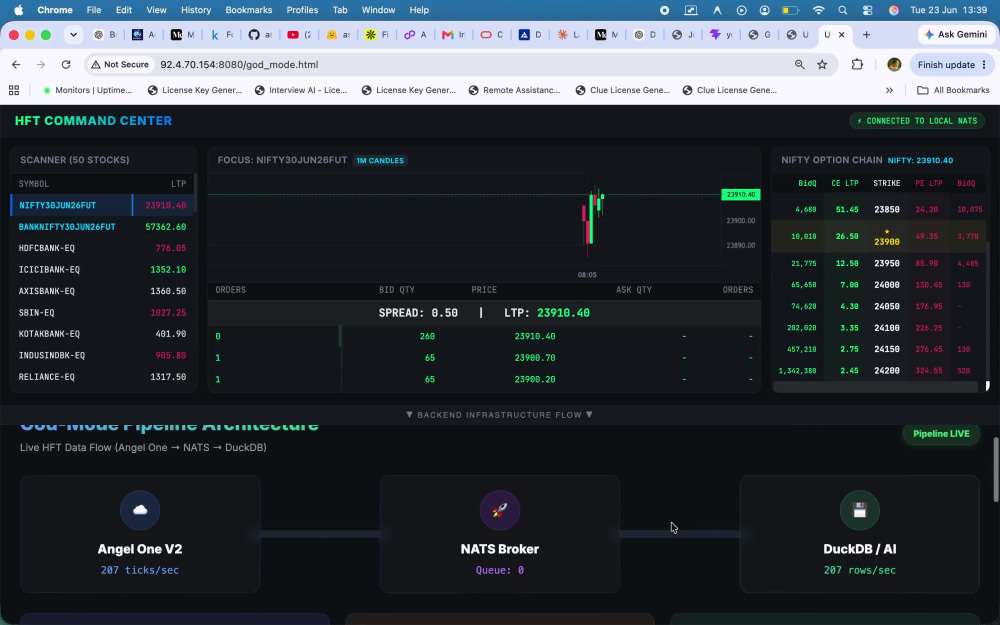Select RELIANCE-EQ row in scanner
1000x625 pixels.
103,377
